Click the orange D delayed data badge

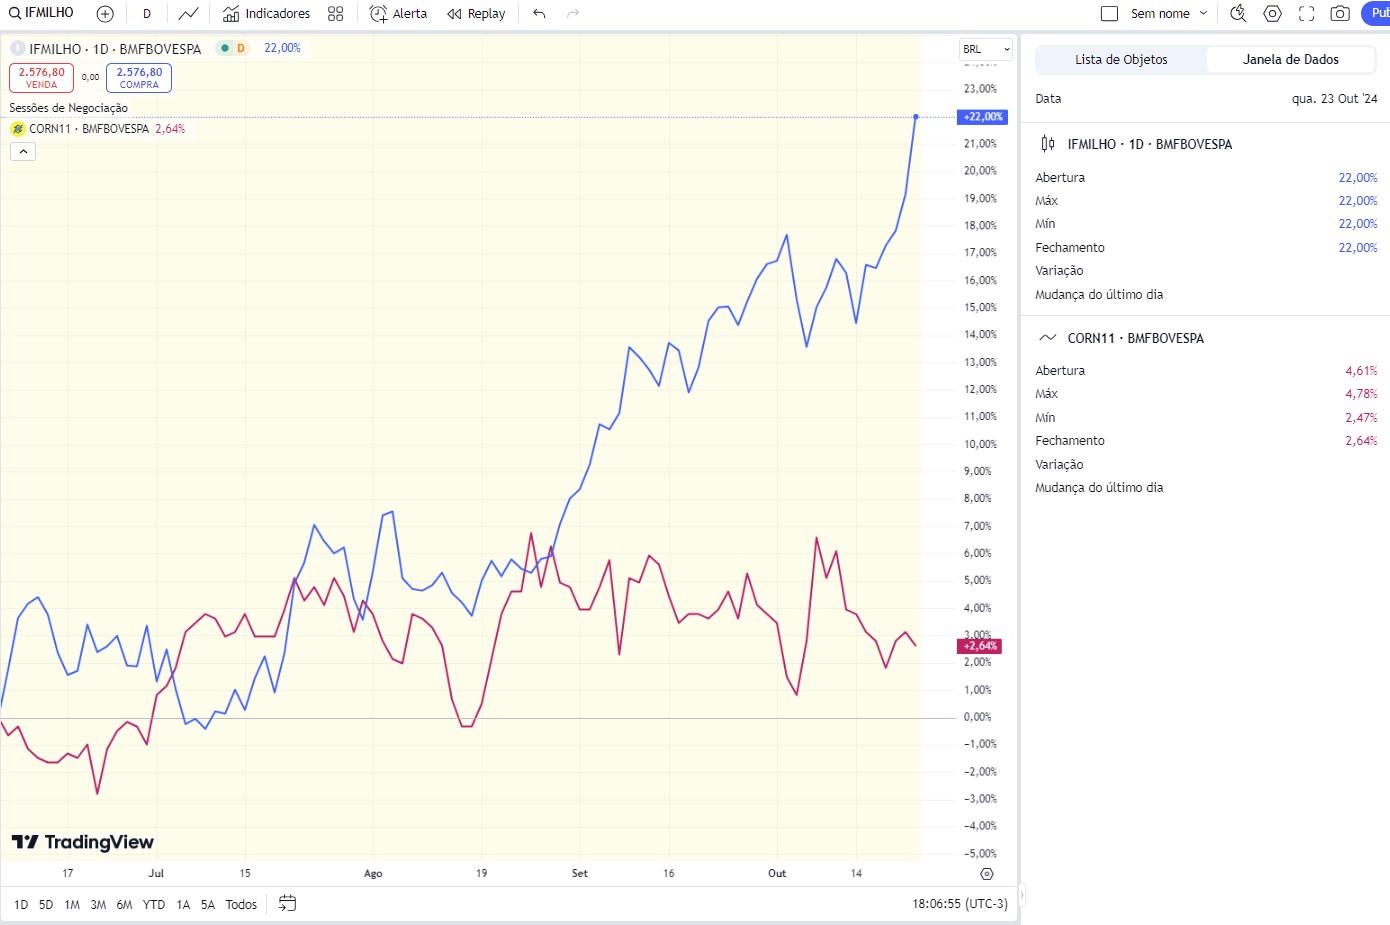click(x=241, y=48)
